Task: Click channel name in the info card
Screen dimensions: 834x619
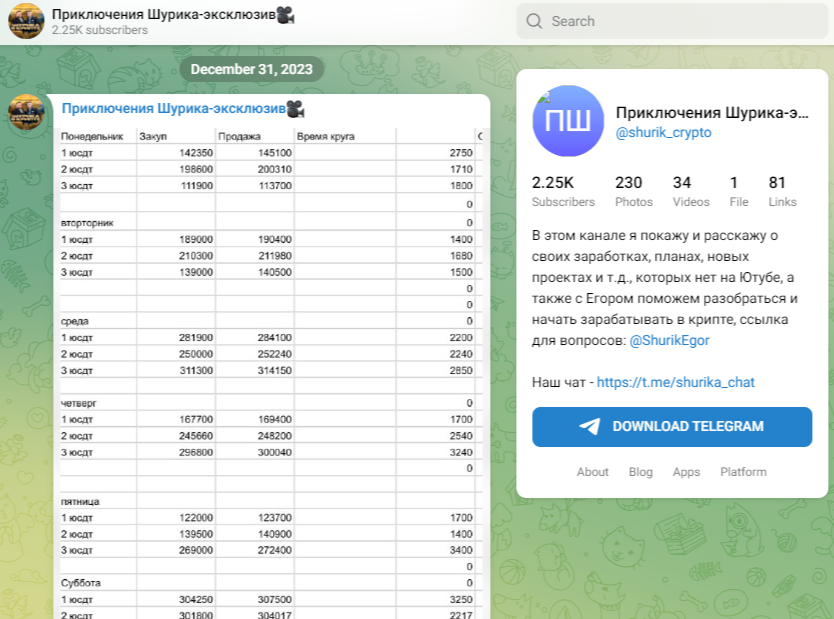Action: pyautogui.click(x=712, y=113)
